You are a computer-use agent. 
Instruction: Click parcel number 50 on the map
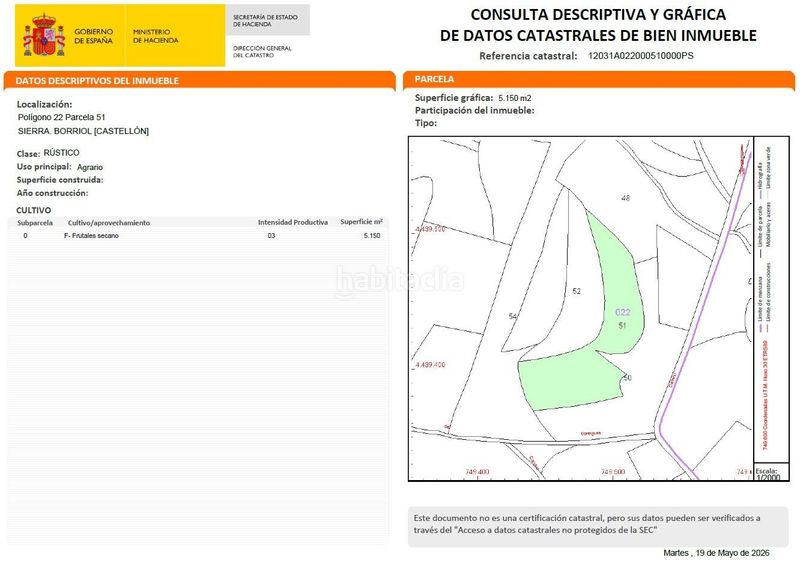[x=628, y=378]
